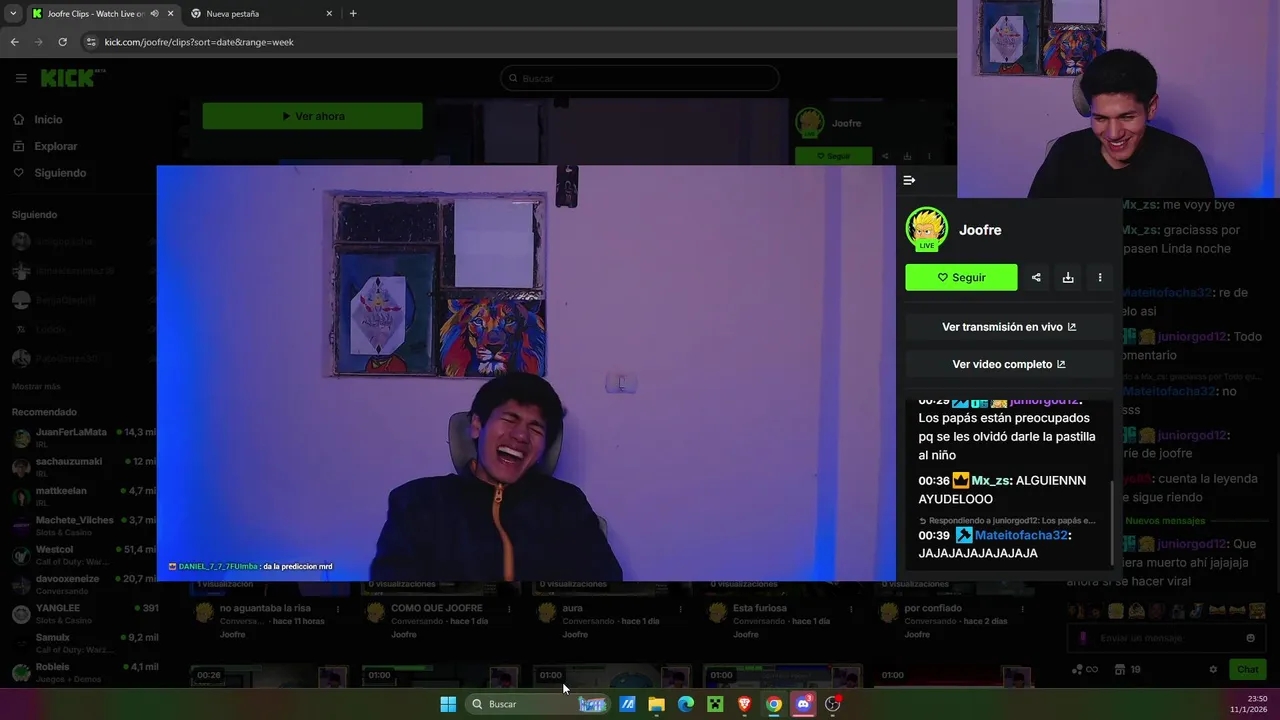Viewport: 1280px width, 720px height.
Task: Open a new browser tab with plus
Action: coord(353,14)
